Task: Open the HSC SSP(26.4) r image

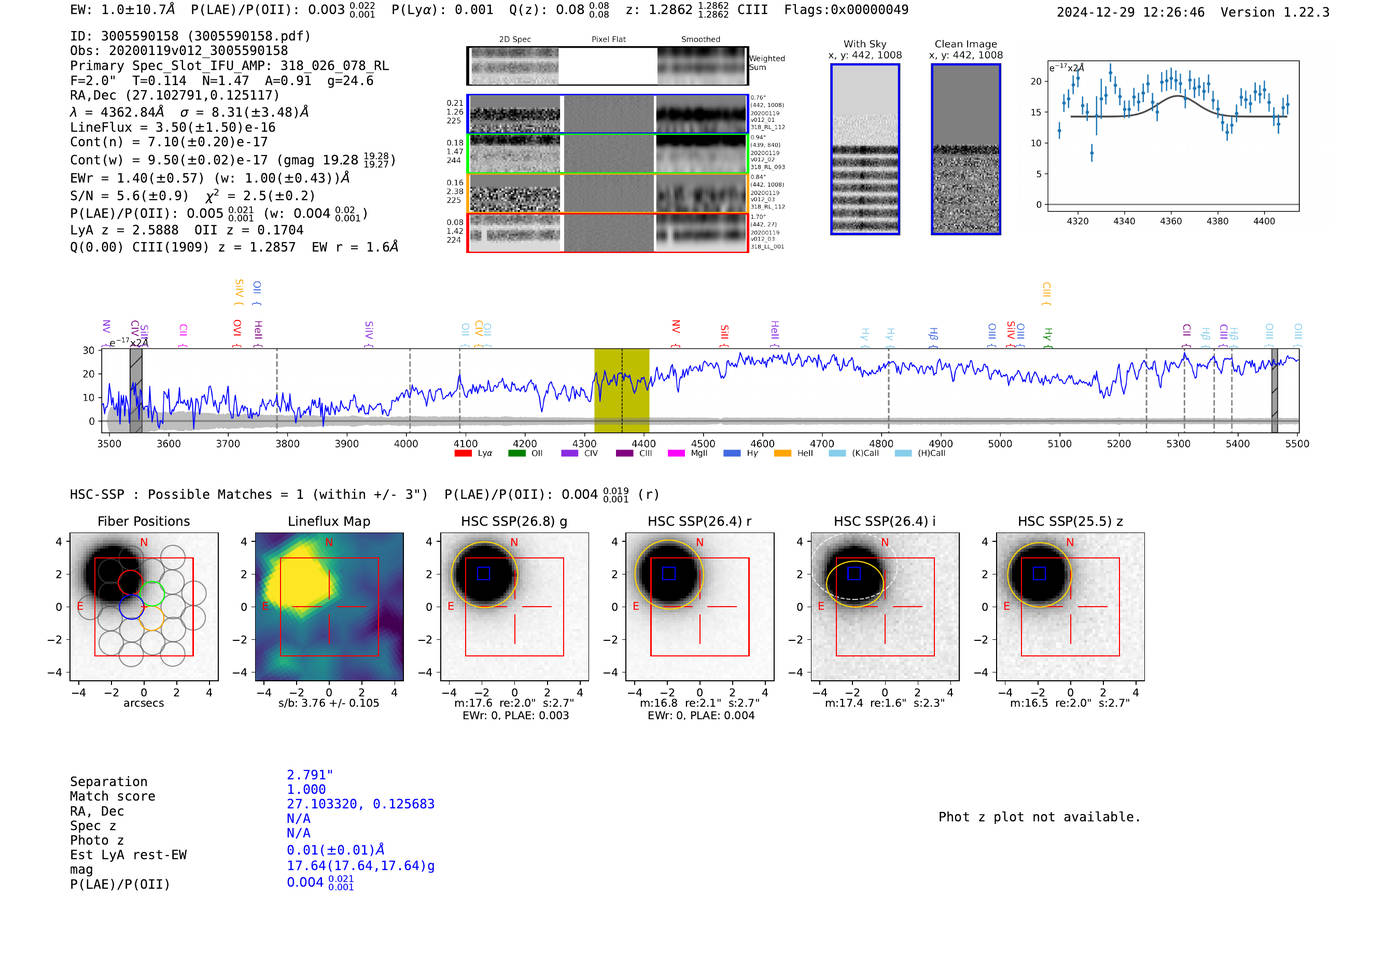Action: (x=700, y=607)
